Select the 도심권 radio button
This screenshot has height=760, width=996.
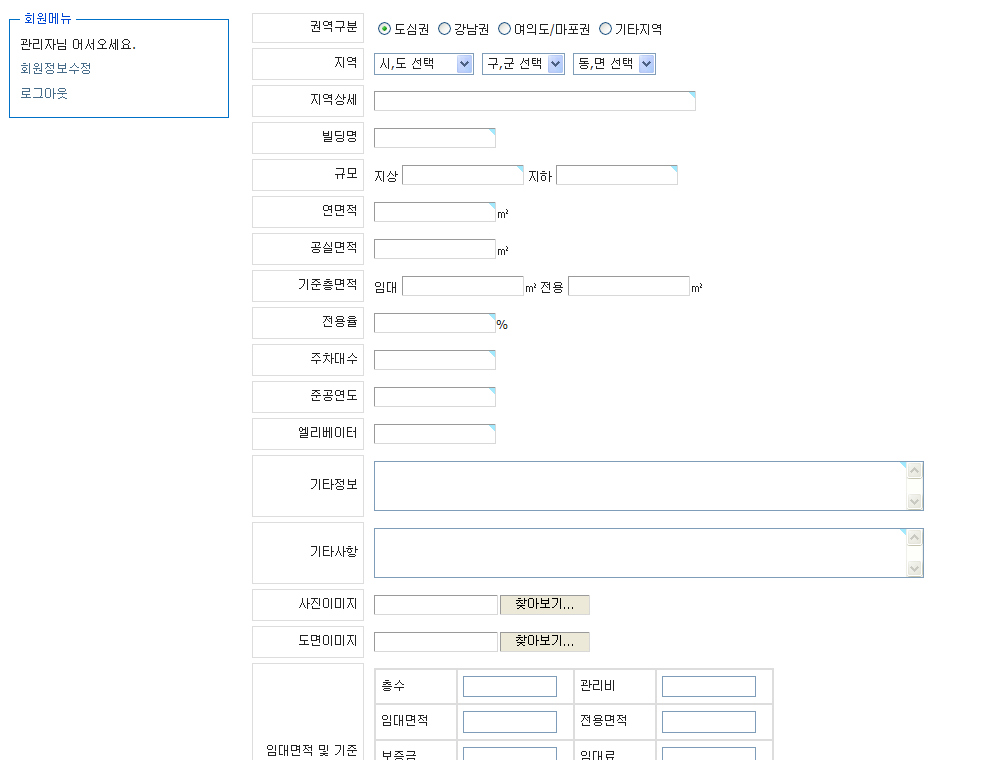pos(385,29)
